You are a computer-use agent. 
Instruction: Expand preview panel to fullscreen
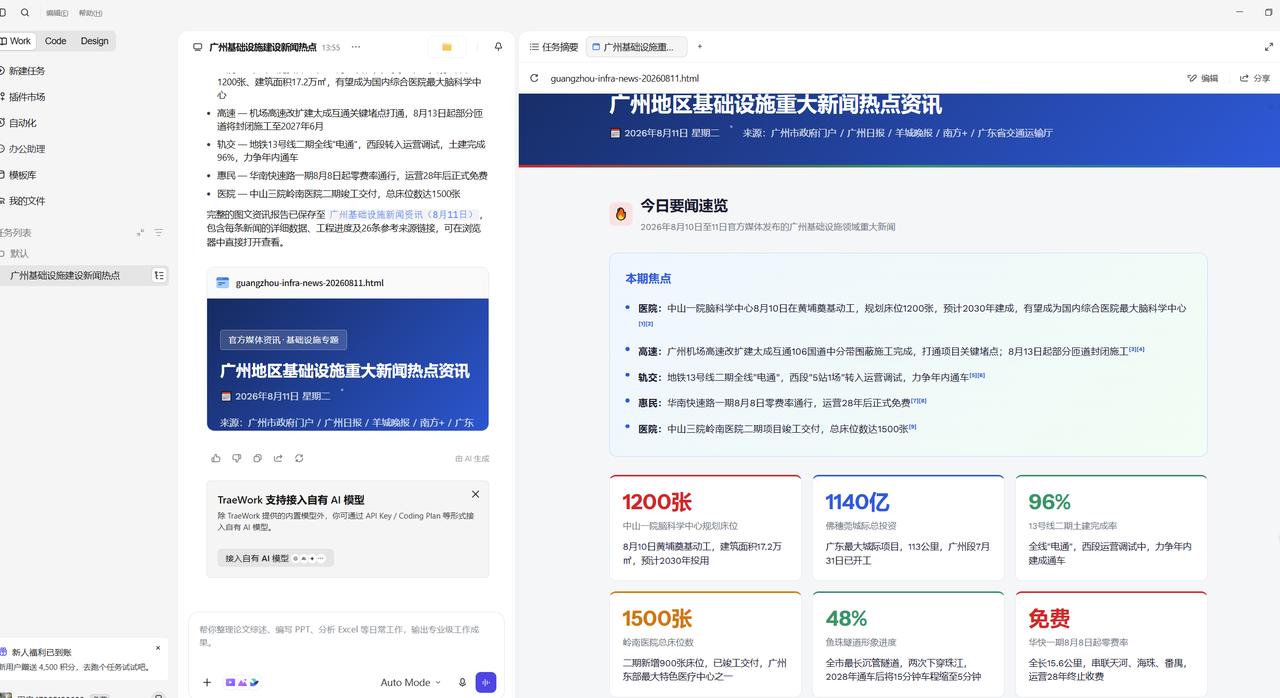point(1269,47)
